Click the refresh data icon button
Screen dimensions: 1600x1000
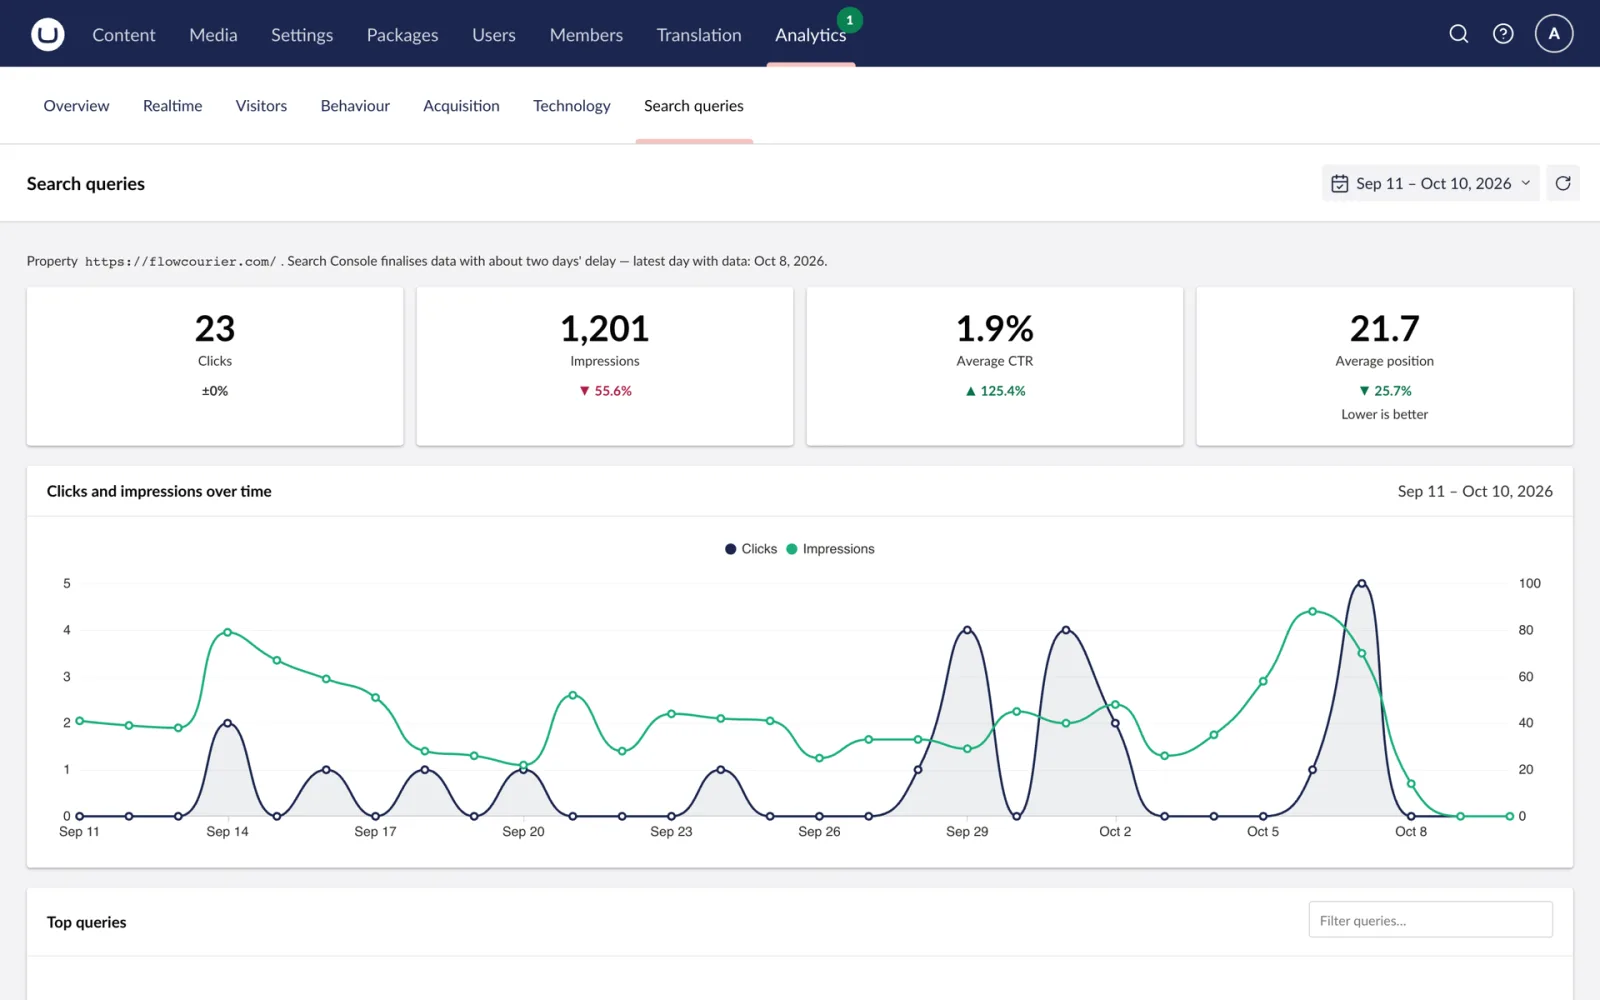[x=1563, y=183]
